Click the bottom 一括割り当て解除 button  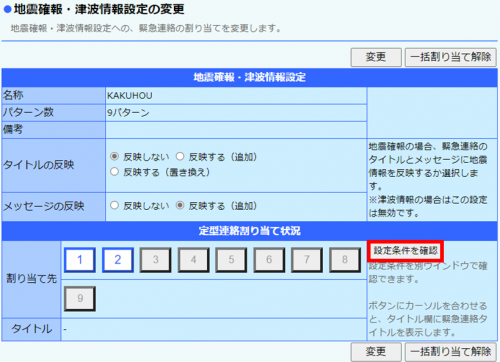451,352
